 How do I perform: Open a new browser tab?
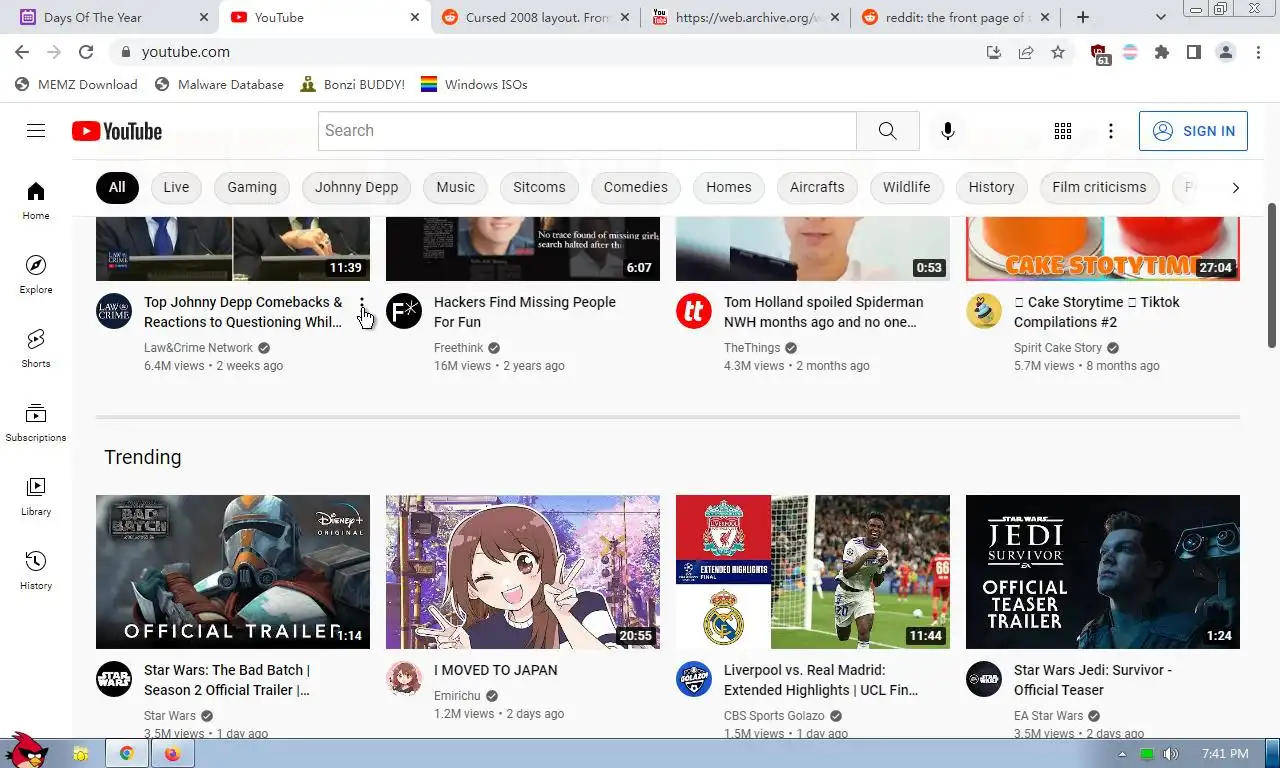1083,17
